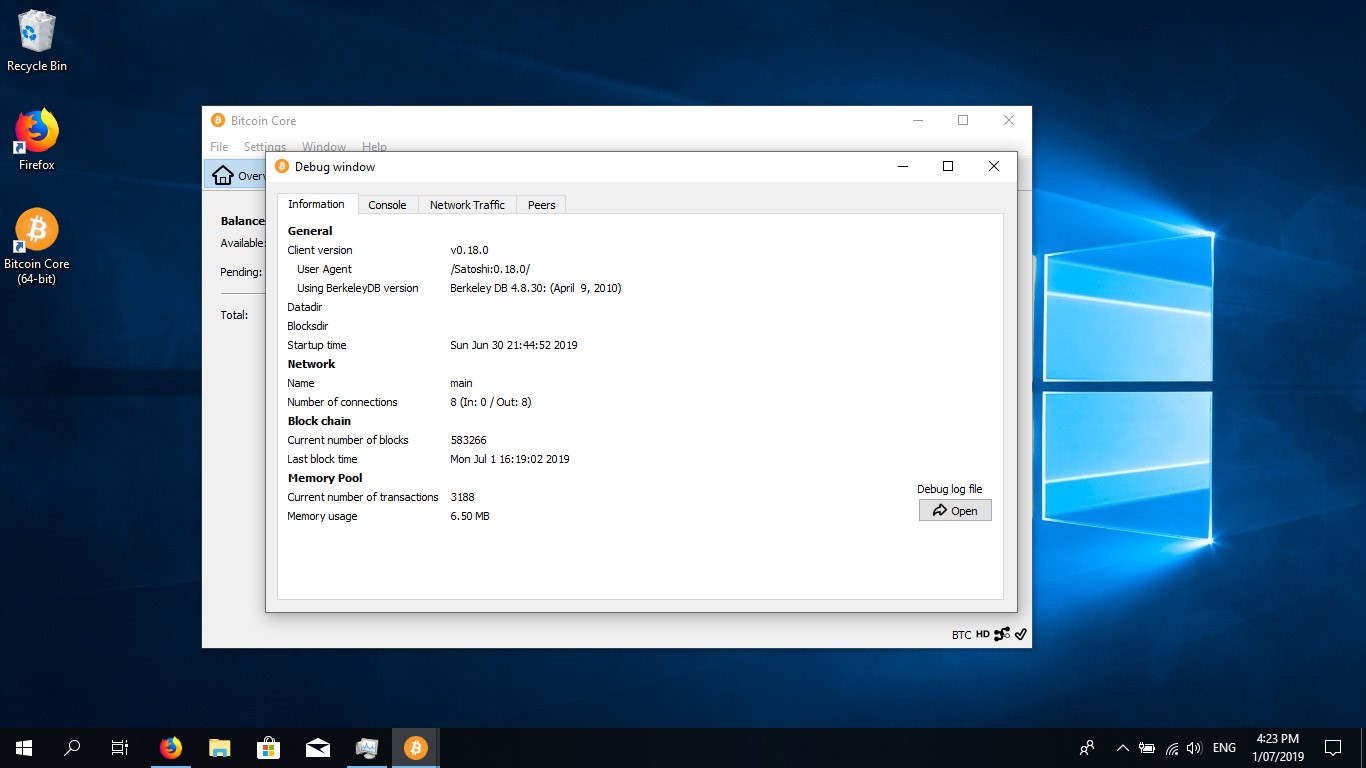Open the Recycle Bin
The width and height of the screenshot is (1366, 768).
36,32
